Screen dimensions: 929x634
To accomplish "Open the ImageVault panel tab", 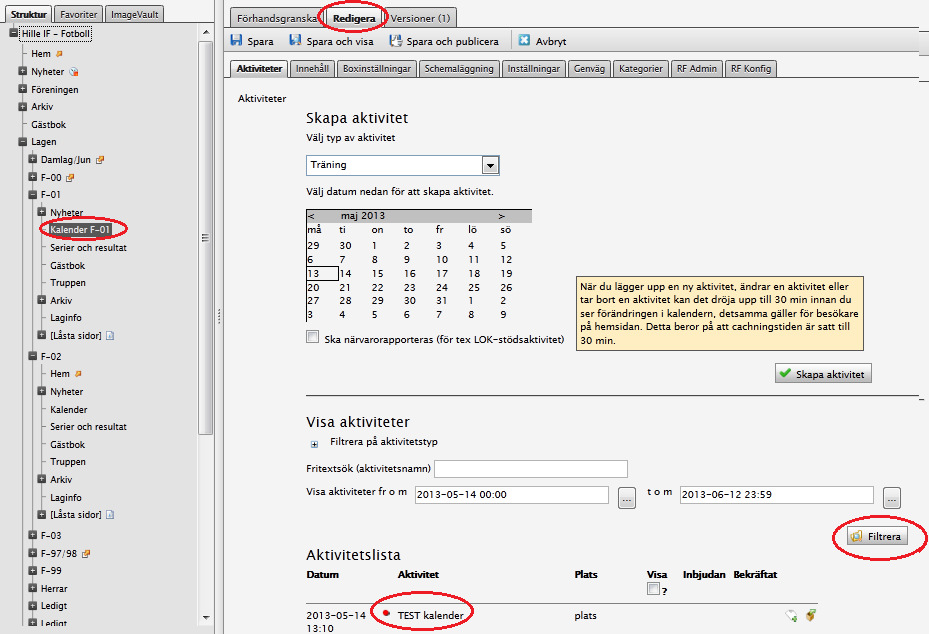I will (x=134, y=14).
